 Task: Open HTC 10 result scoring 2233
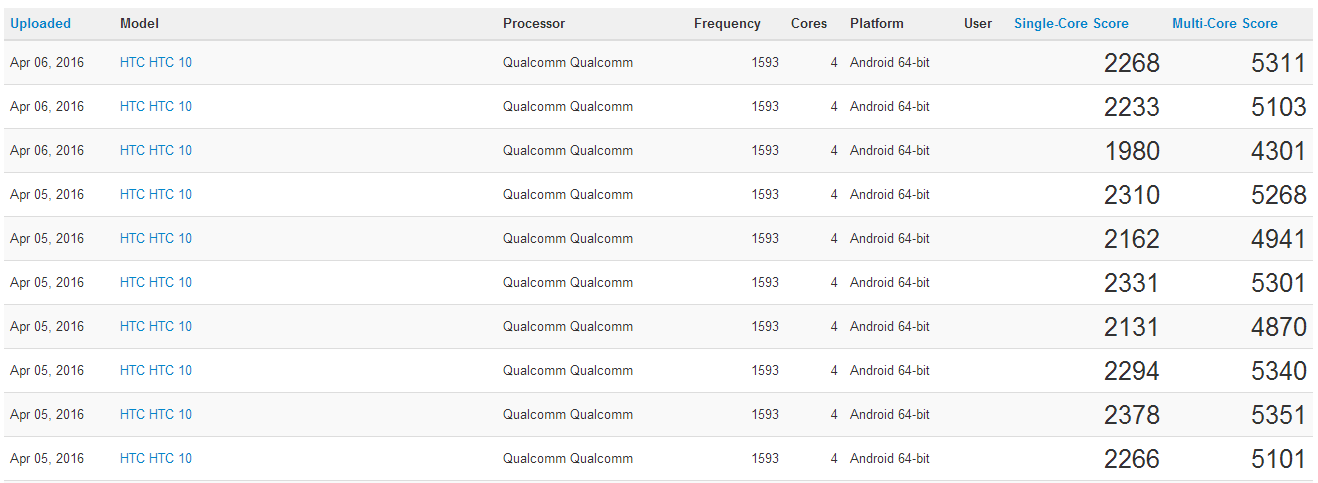pyautogui.click(x=156, y=106)
